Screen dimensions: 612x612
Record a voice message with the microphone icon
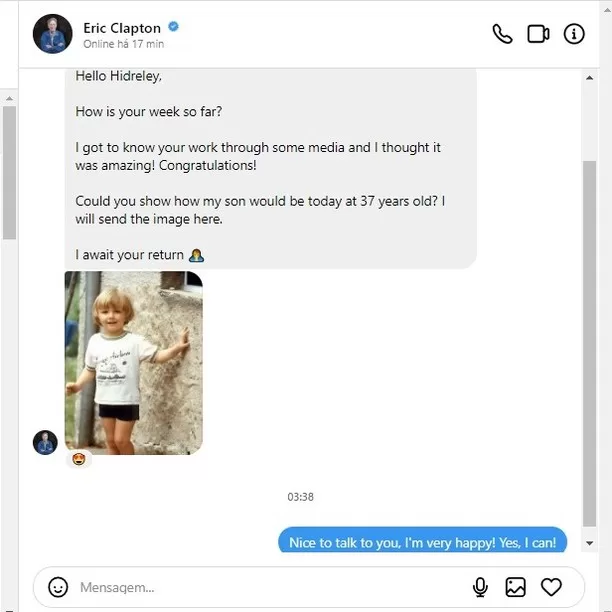(480, 587)
